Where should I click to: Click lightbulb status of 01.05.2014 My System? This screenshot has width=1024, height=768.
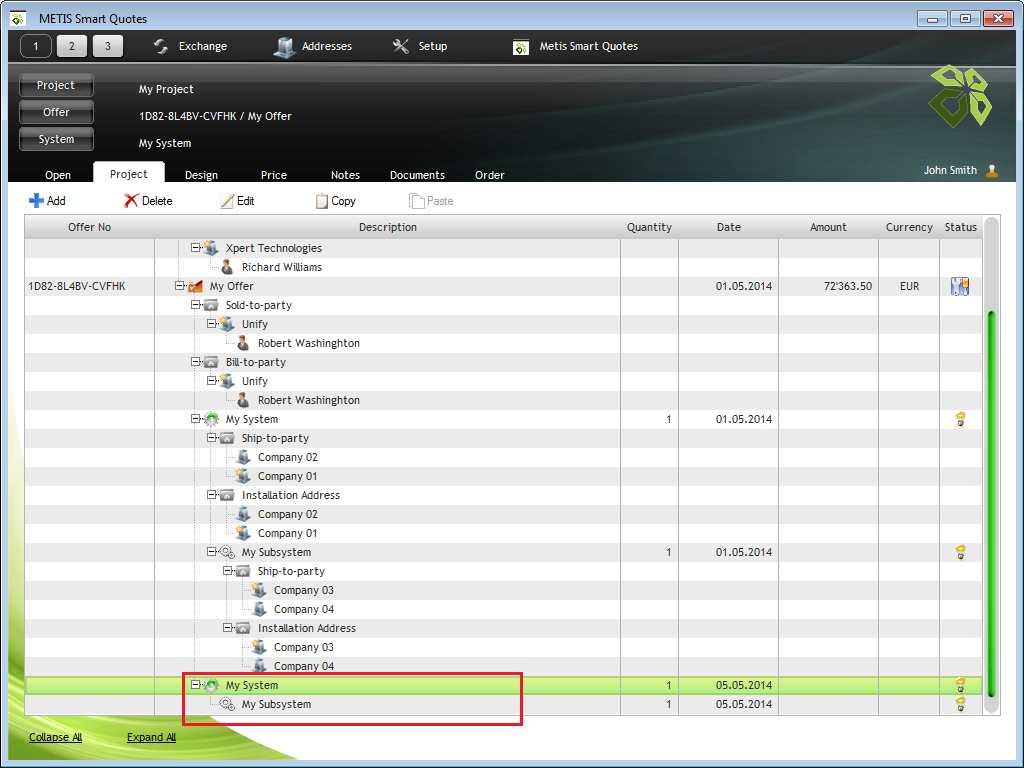tap(960, 419)
